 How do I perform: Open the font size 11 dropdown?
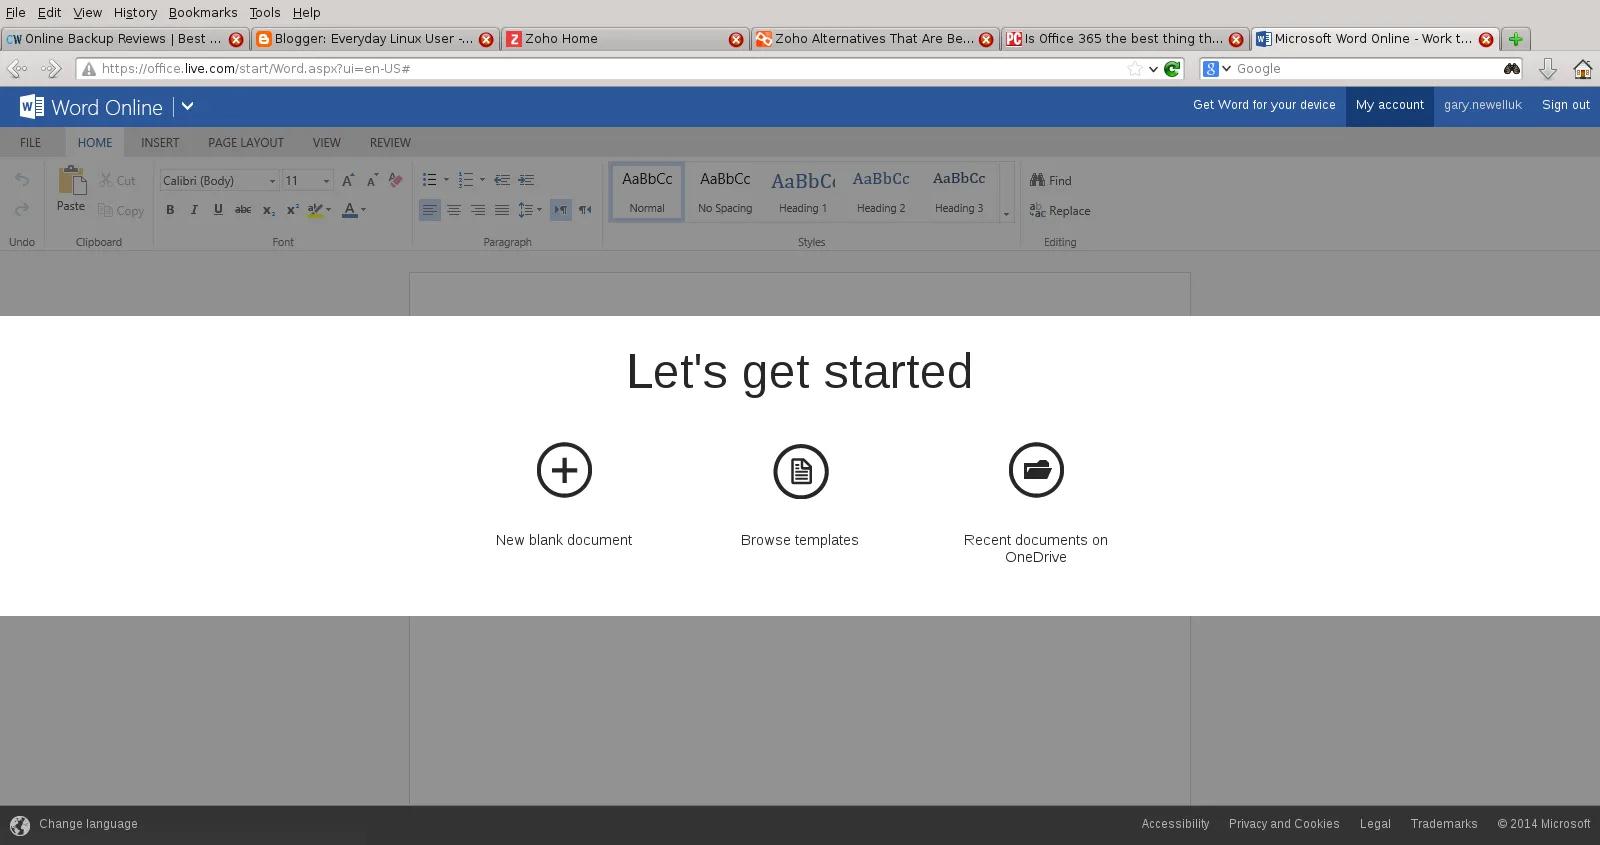pyautogui.click(x=326, y=181)
